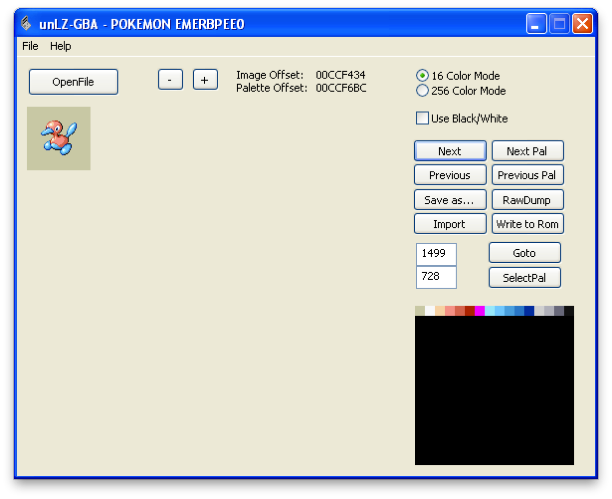612x499 pixels.
Task: Pick the peach palette swatch
Action: [x=439, y=311]
